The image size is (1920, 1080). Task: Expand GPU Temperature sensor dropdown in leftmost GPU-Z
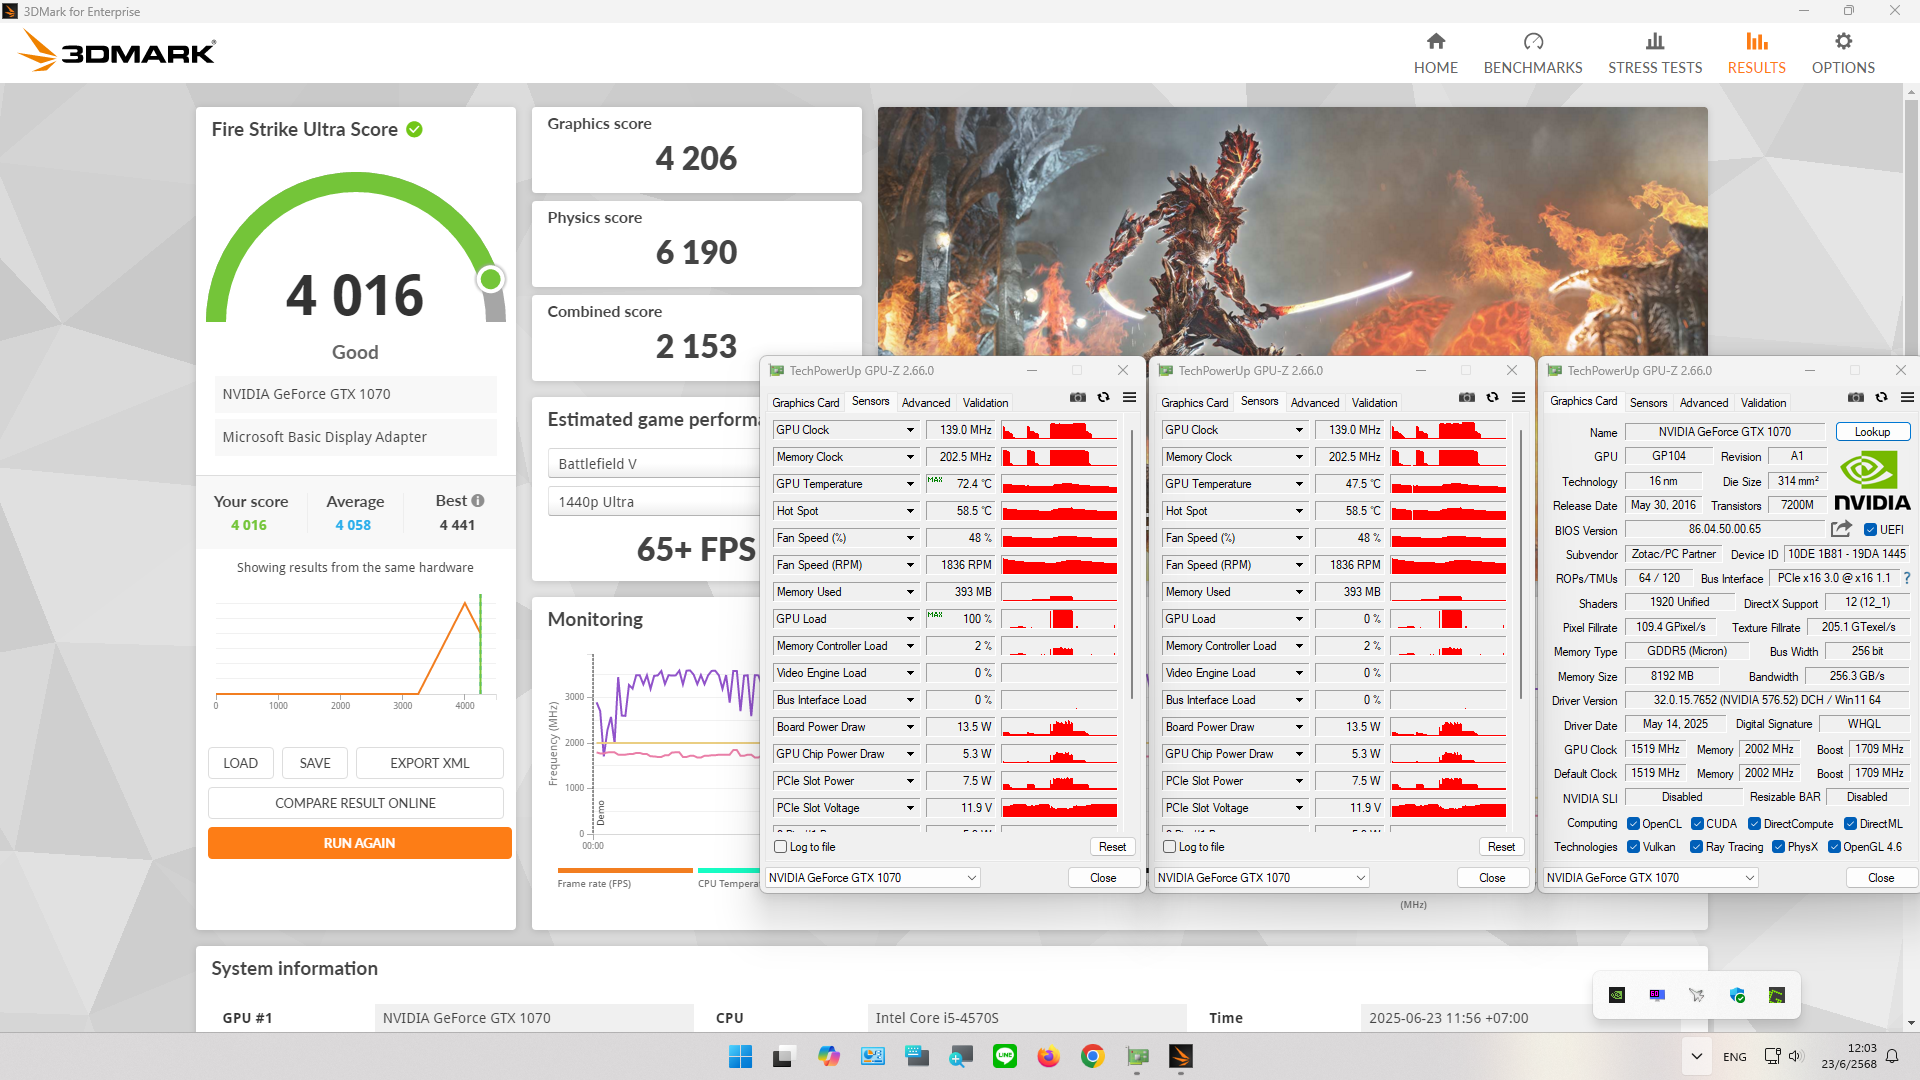tap(910, 484)
